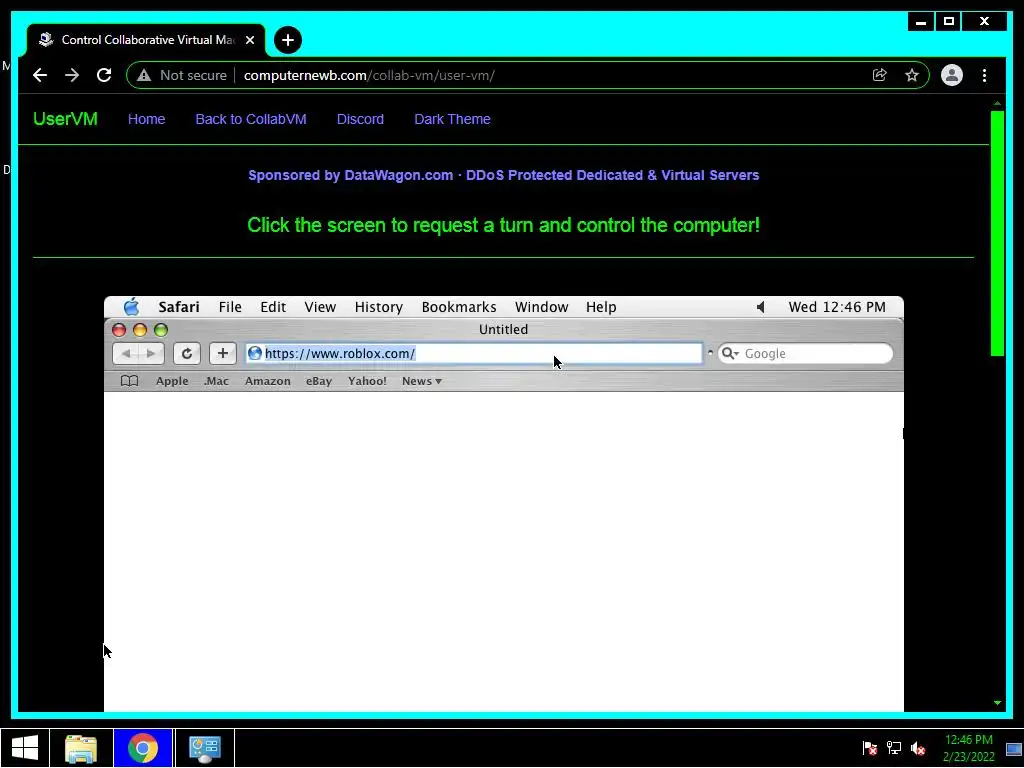The image size is (1024, 768).
Task: Open the Edit menu in Safari
Action: (x=273, y=307)
